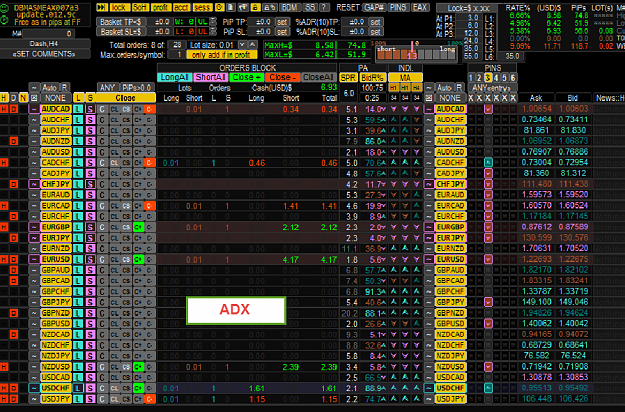The width and height of the screenshot is (625, 412).
Task: Click the CS icon in NZDCAD row
Action: click(x=126, y=334)
